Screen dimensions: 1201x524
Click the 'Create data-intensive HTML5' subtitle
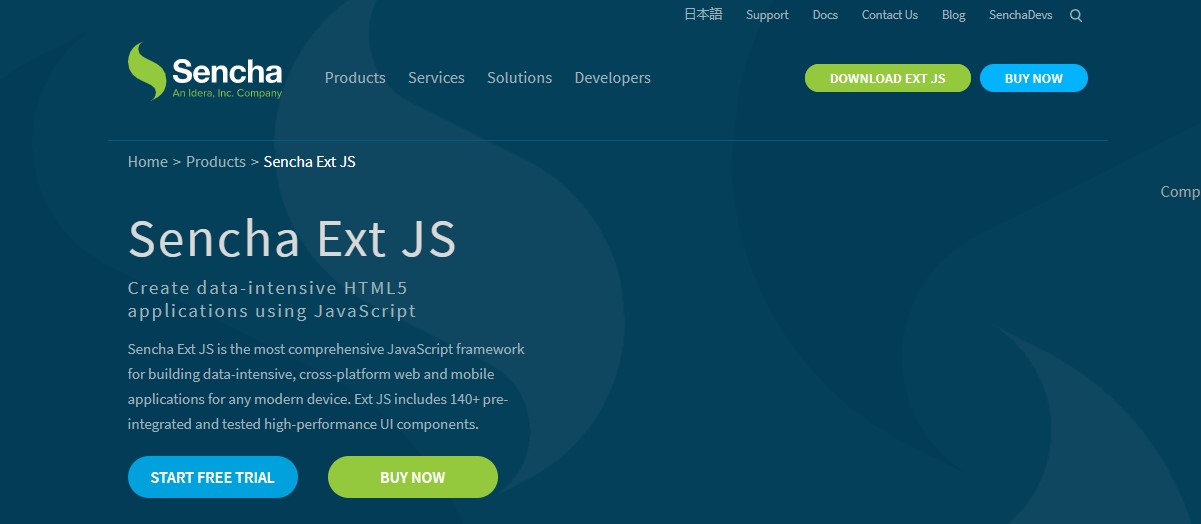coord(272,299)
